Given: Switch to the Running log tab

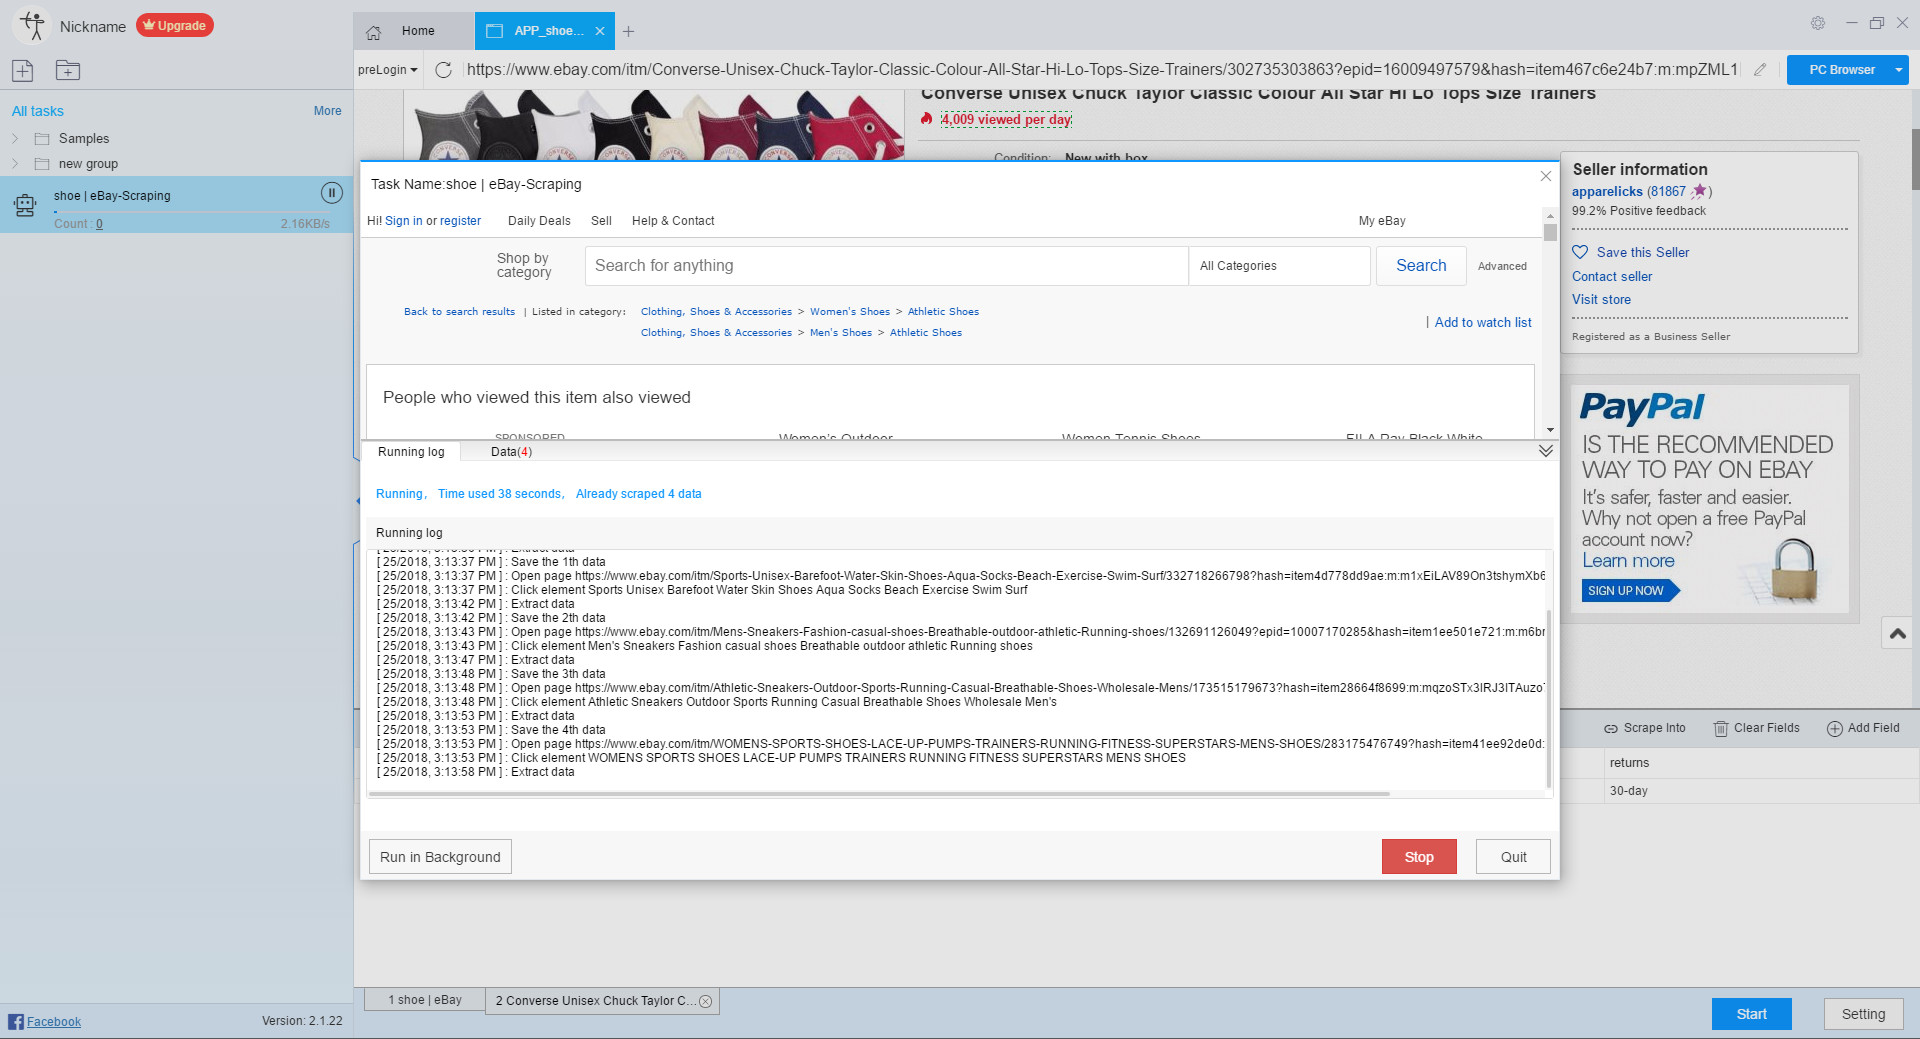Looking at the screenshot, I should click(x=411, y=452).
